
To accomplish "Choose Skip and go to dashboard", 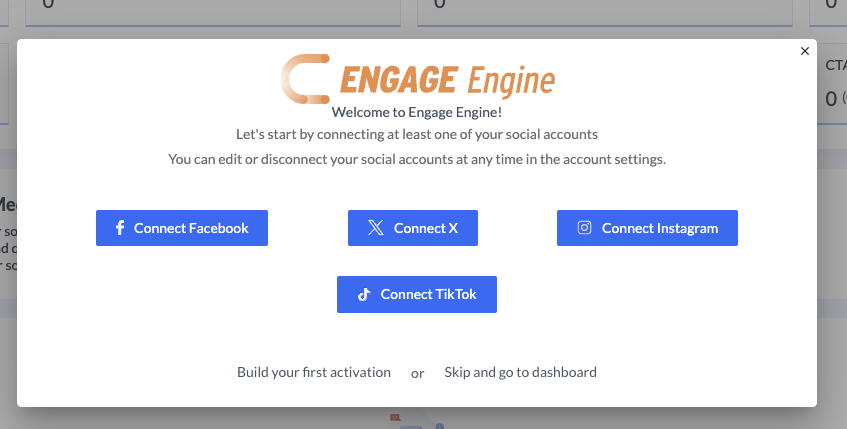I will (x=520, y=372).
